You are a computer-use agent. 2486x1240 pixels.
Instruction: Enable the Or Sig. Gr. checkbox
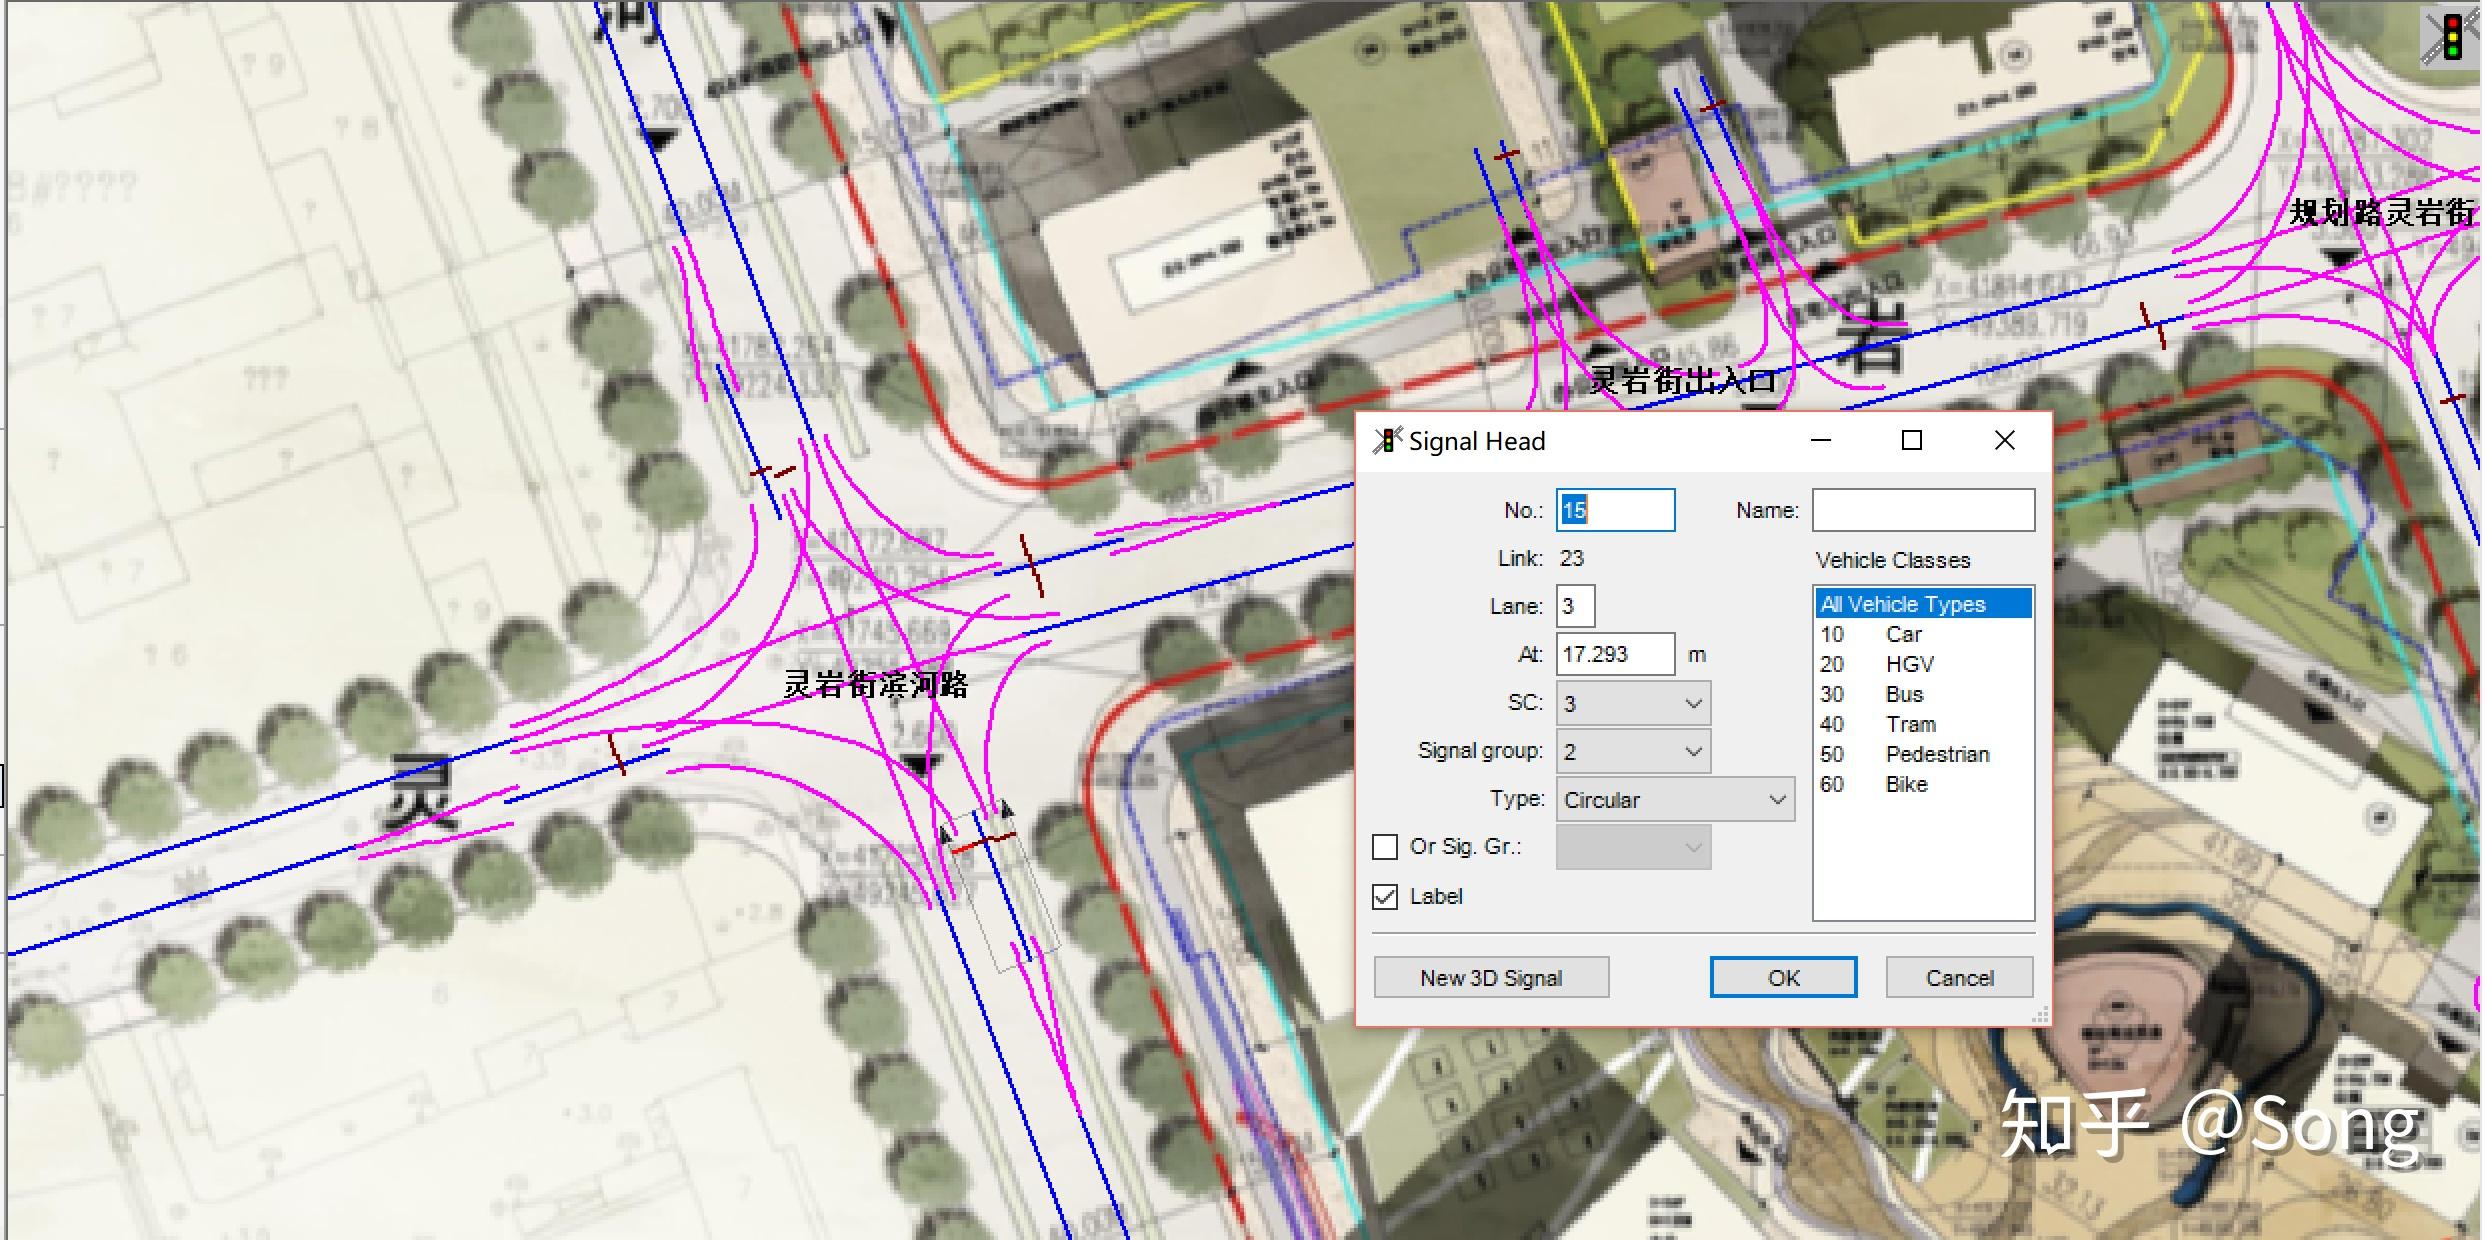pos(1385,847)
